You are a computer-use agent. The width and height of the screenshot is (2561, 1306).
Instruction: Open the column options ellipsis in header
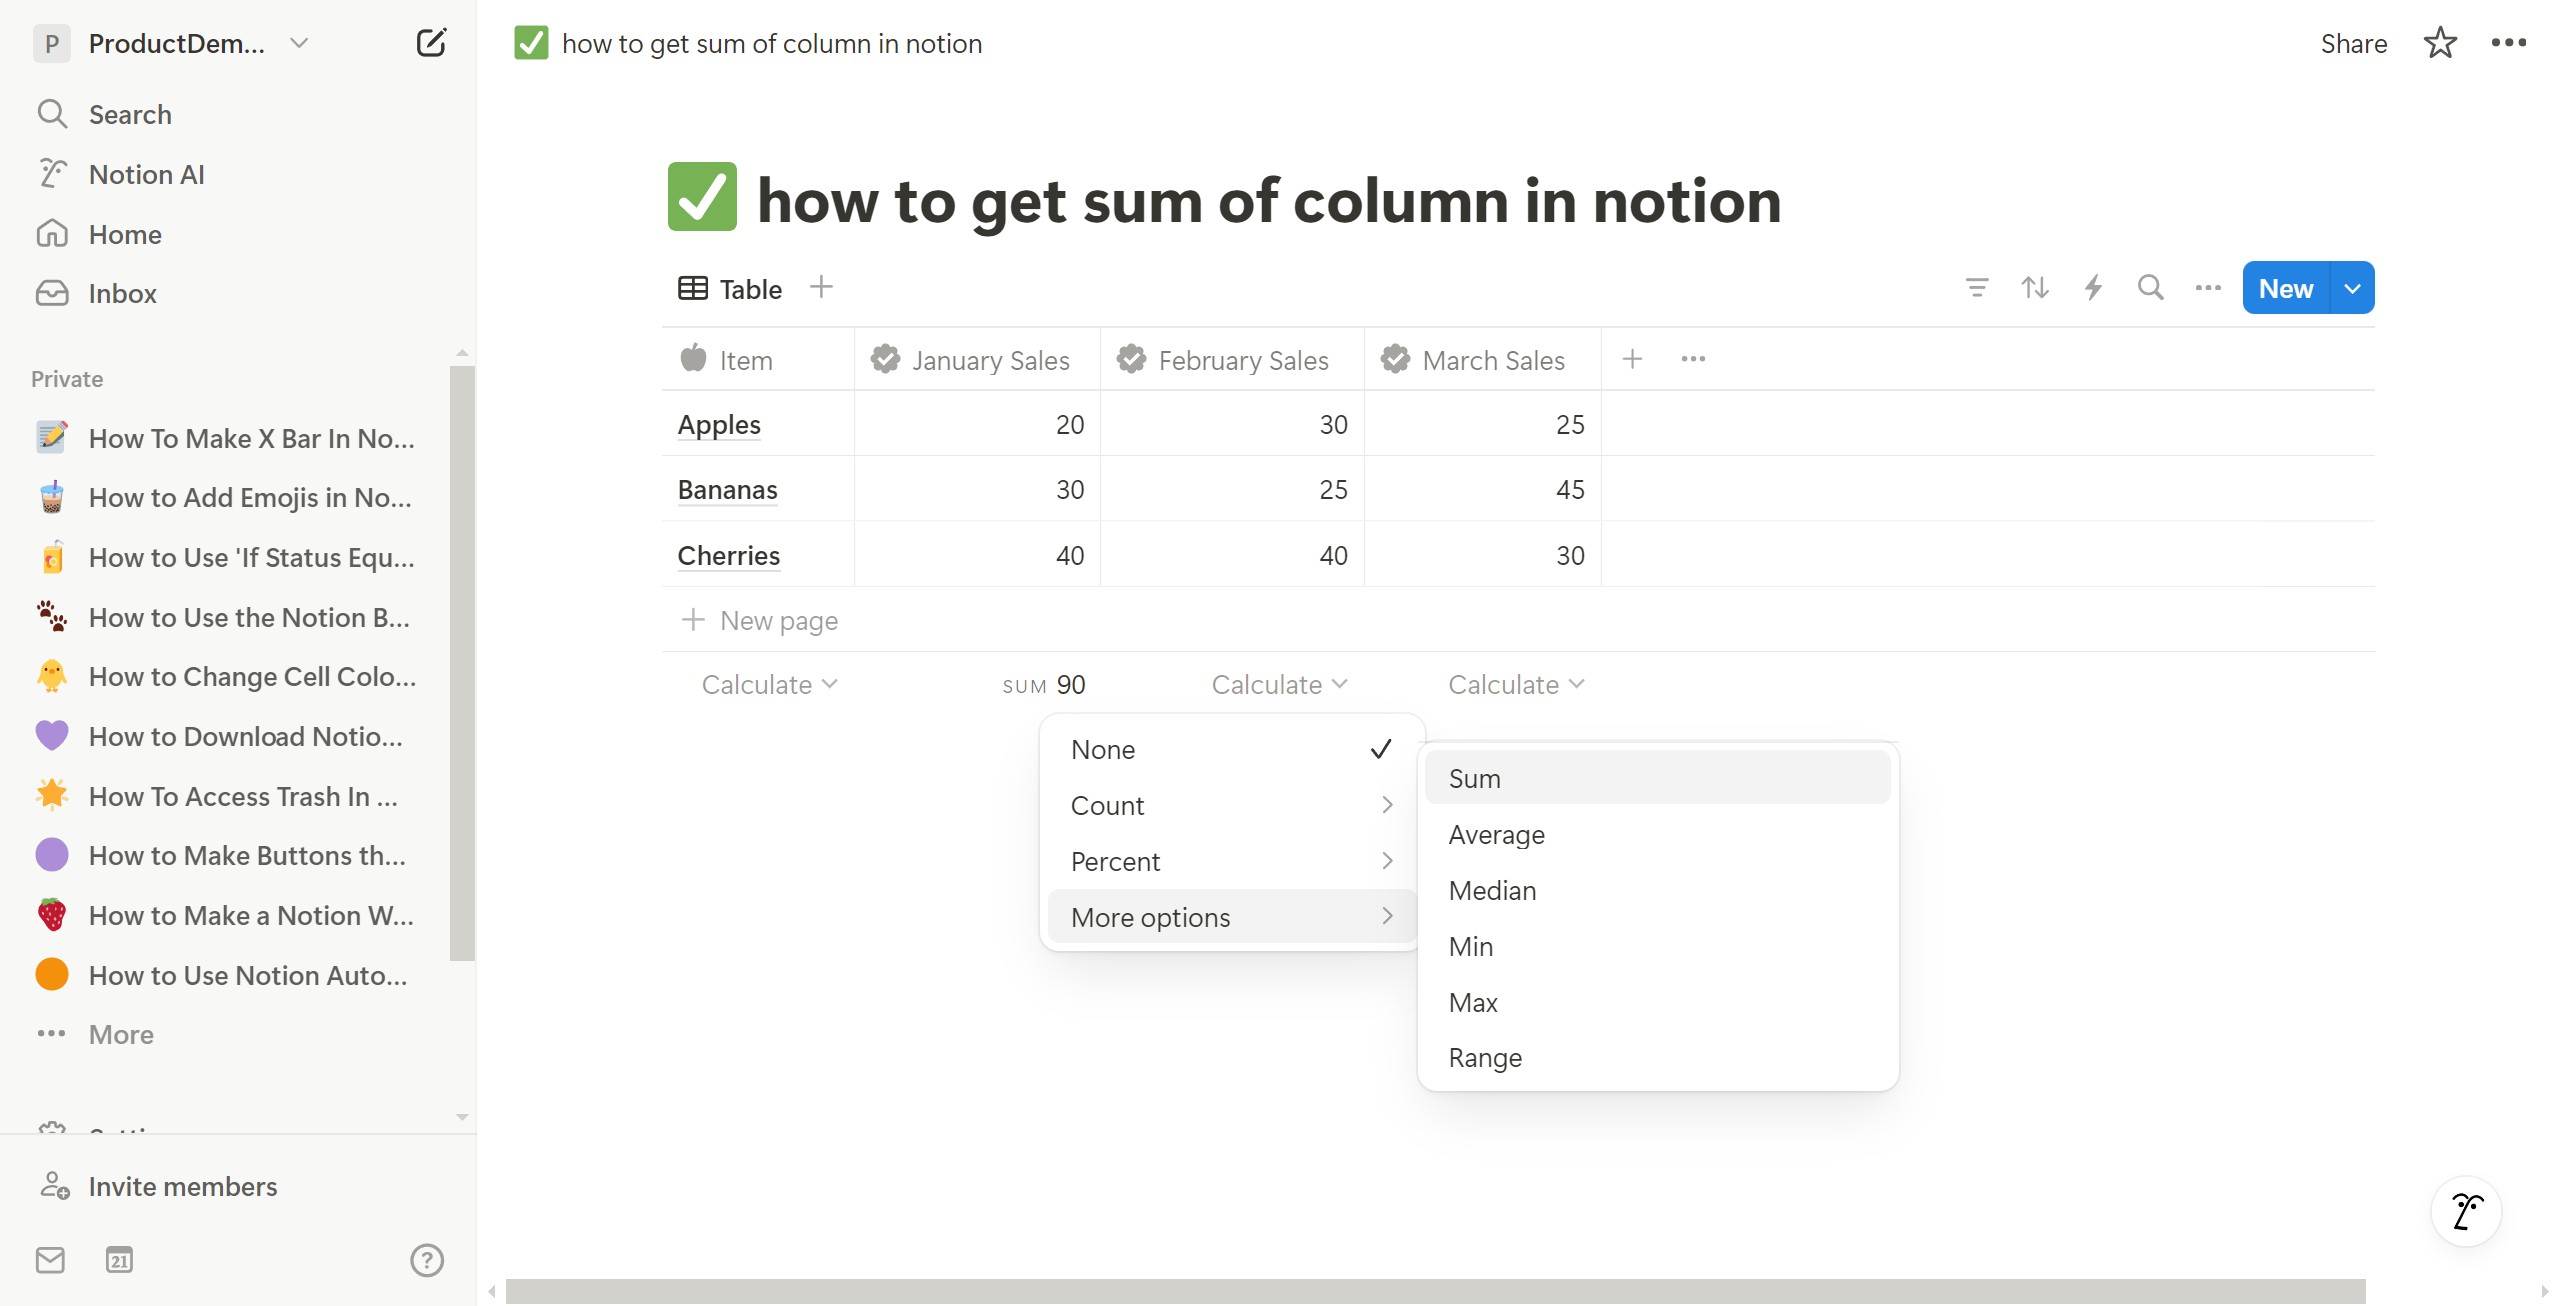coord(1693,359)
